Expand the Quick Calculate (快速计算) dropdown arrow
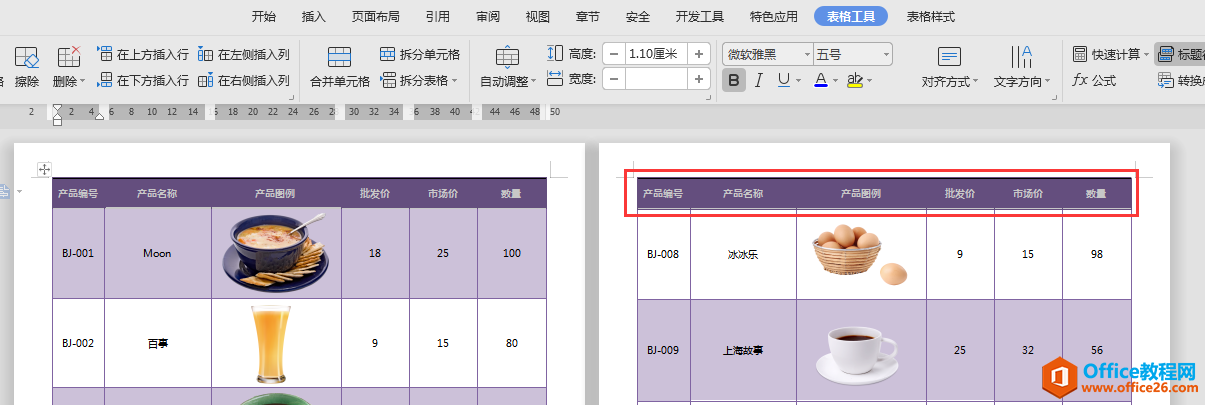 tap(1145, 54)
